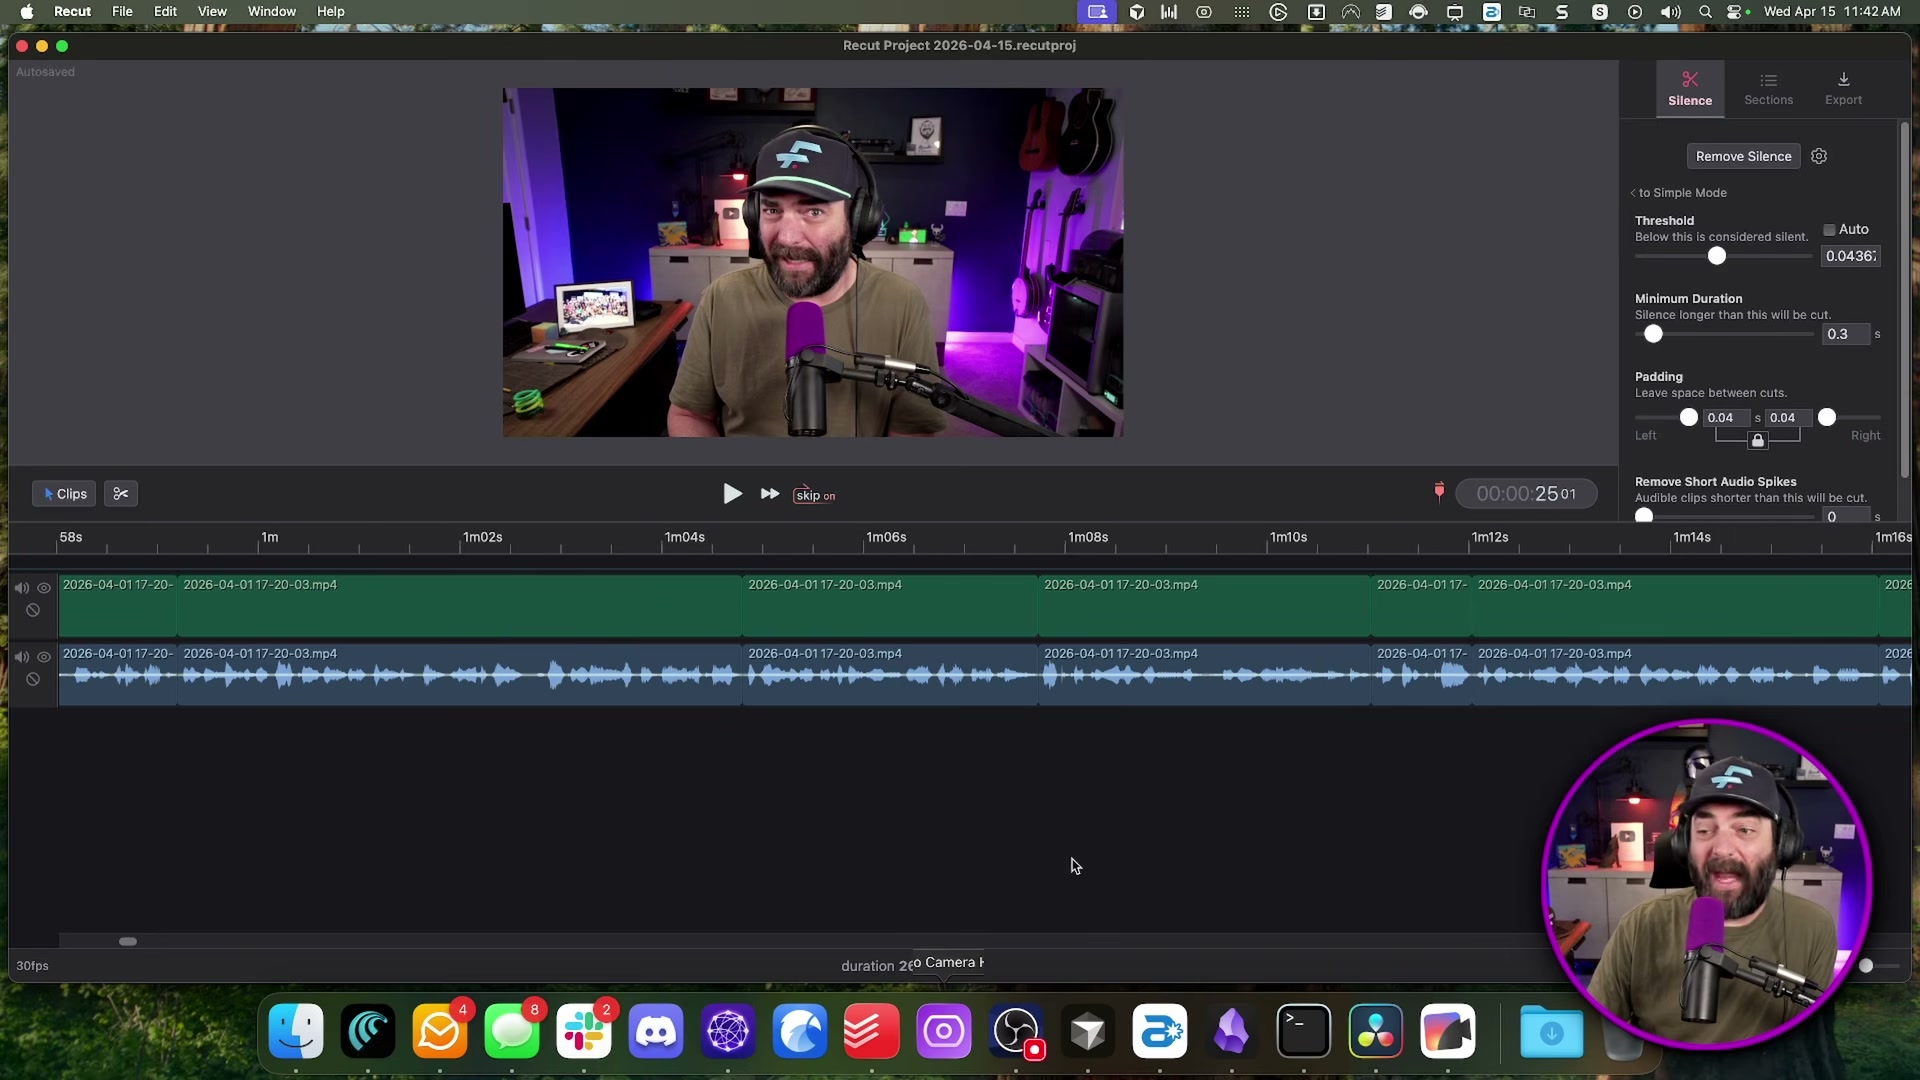This screenshot has width=1920, height=1080.
Task: Switch to the Sections tab
Action: coord(1768,88)
